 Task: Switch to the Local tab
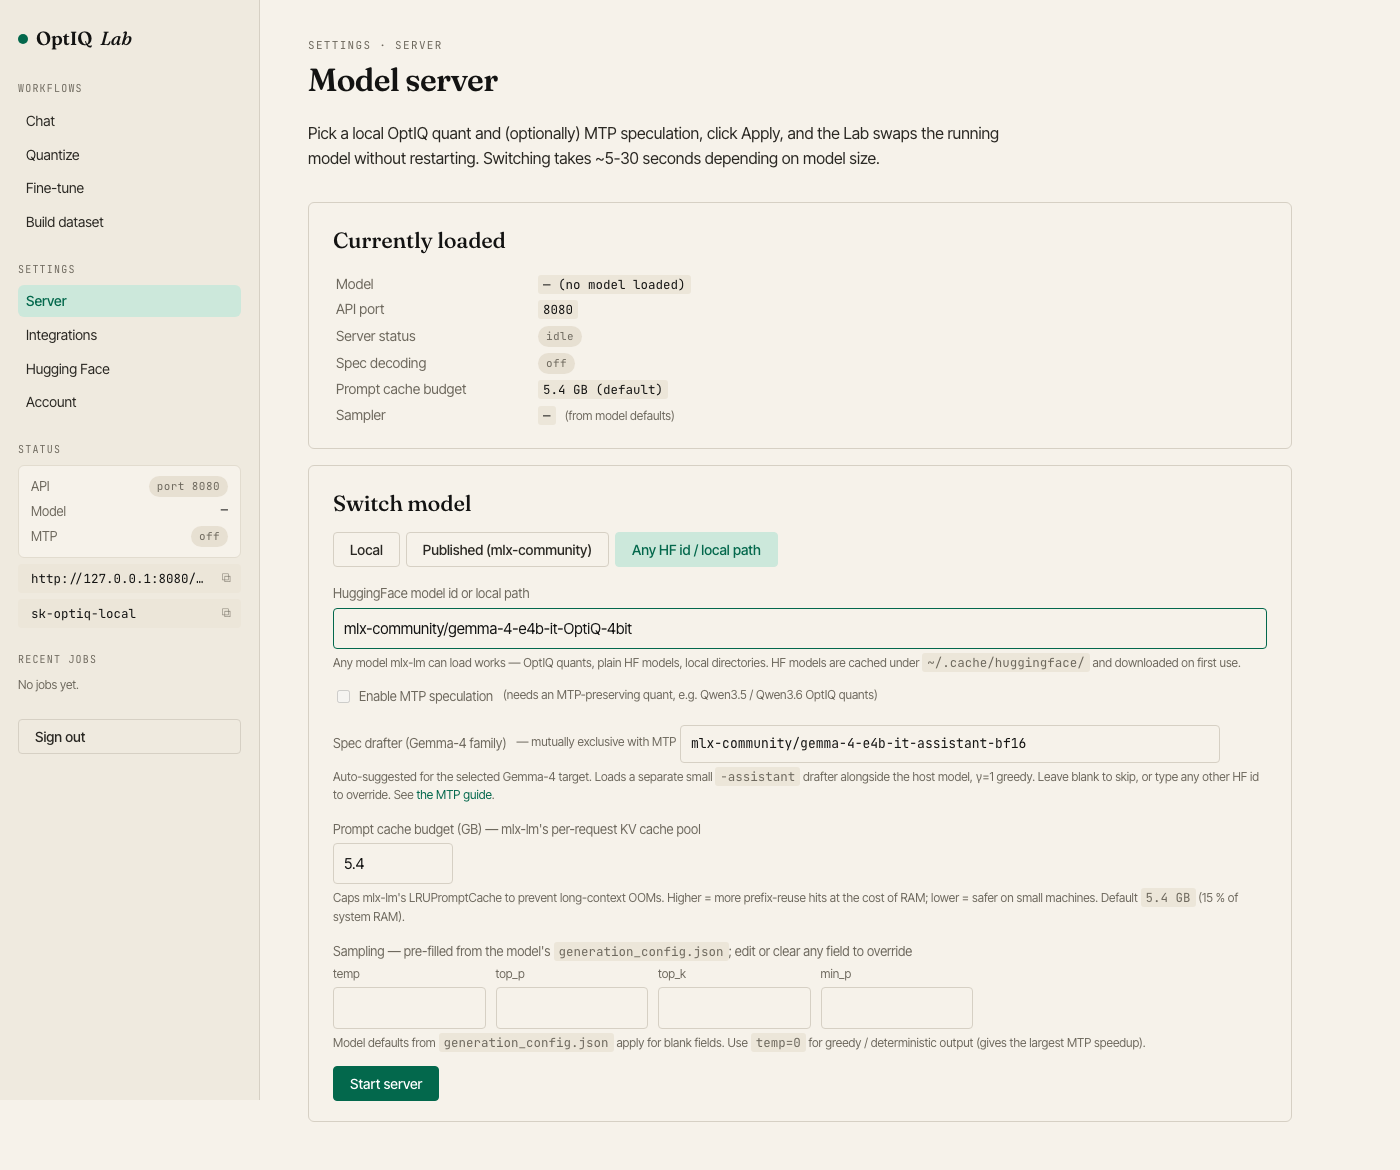click(x=366, y=550)
